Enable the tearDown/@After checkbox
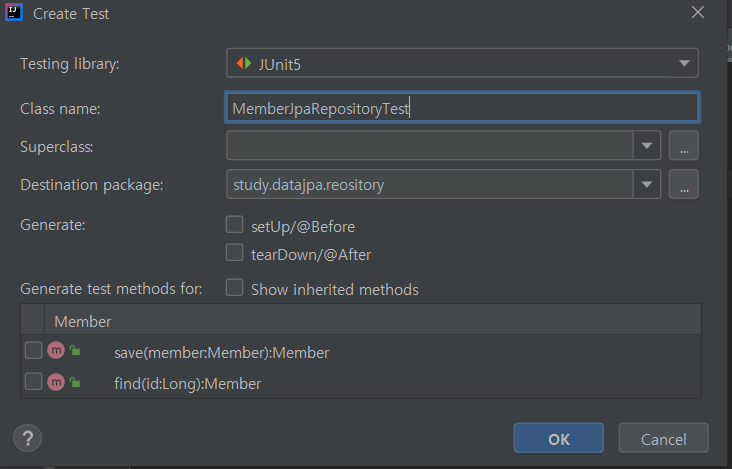Viewport: 732px width, 469px height. point(235,253)
